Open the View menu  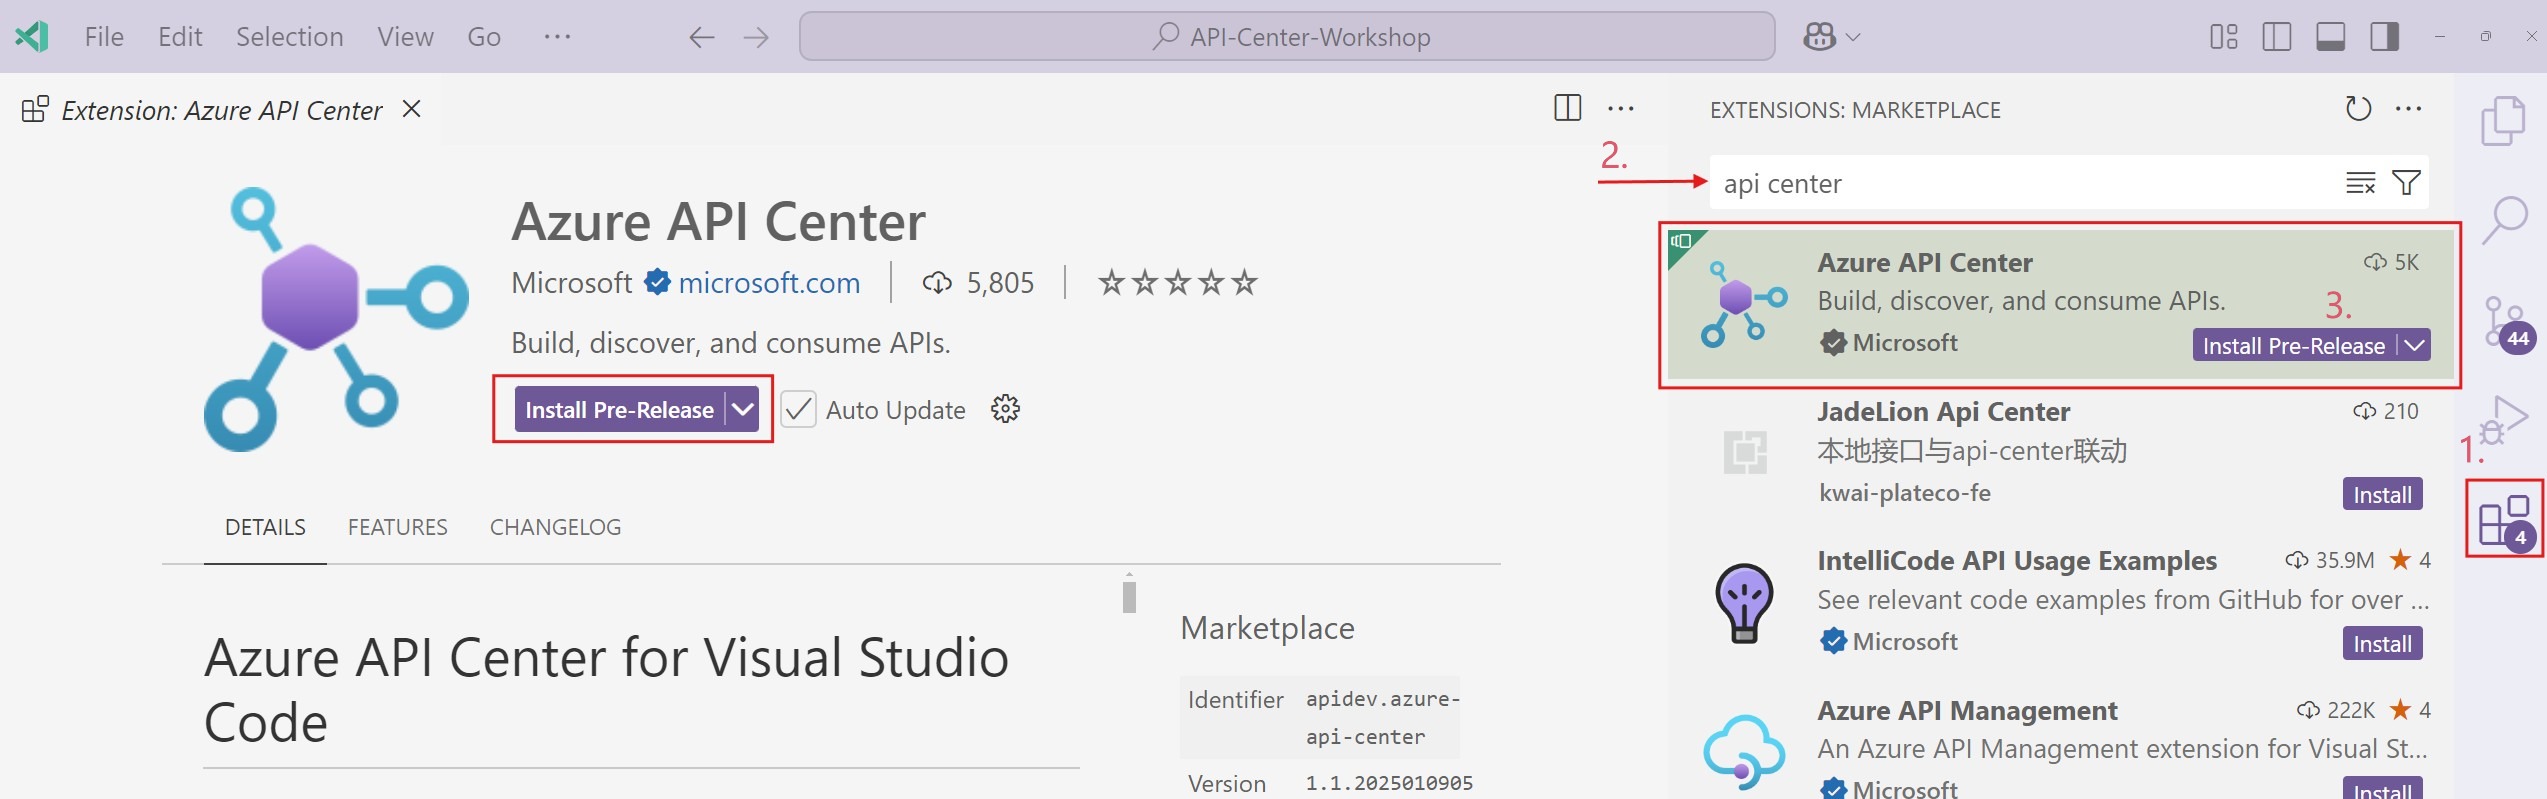[405, 37]
